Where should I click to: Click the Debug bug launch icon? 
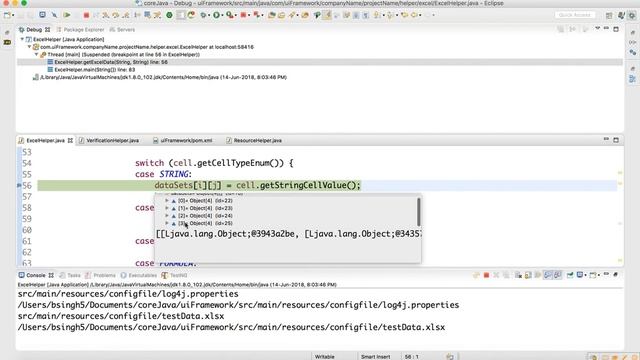click(x=203, y=15)
